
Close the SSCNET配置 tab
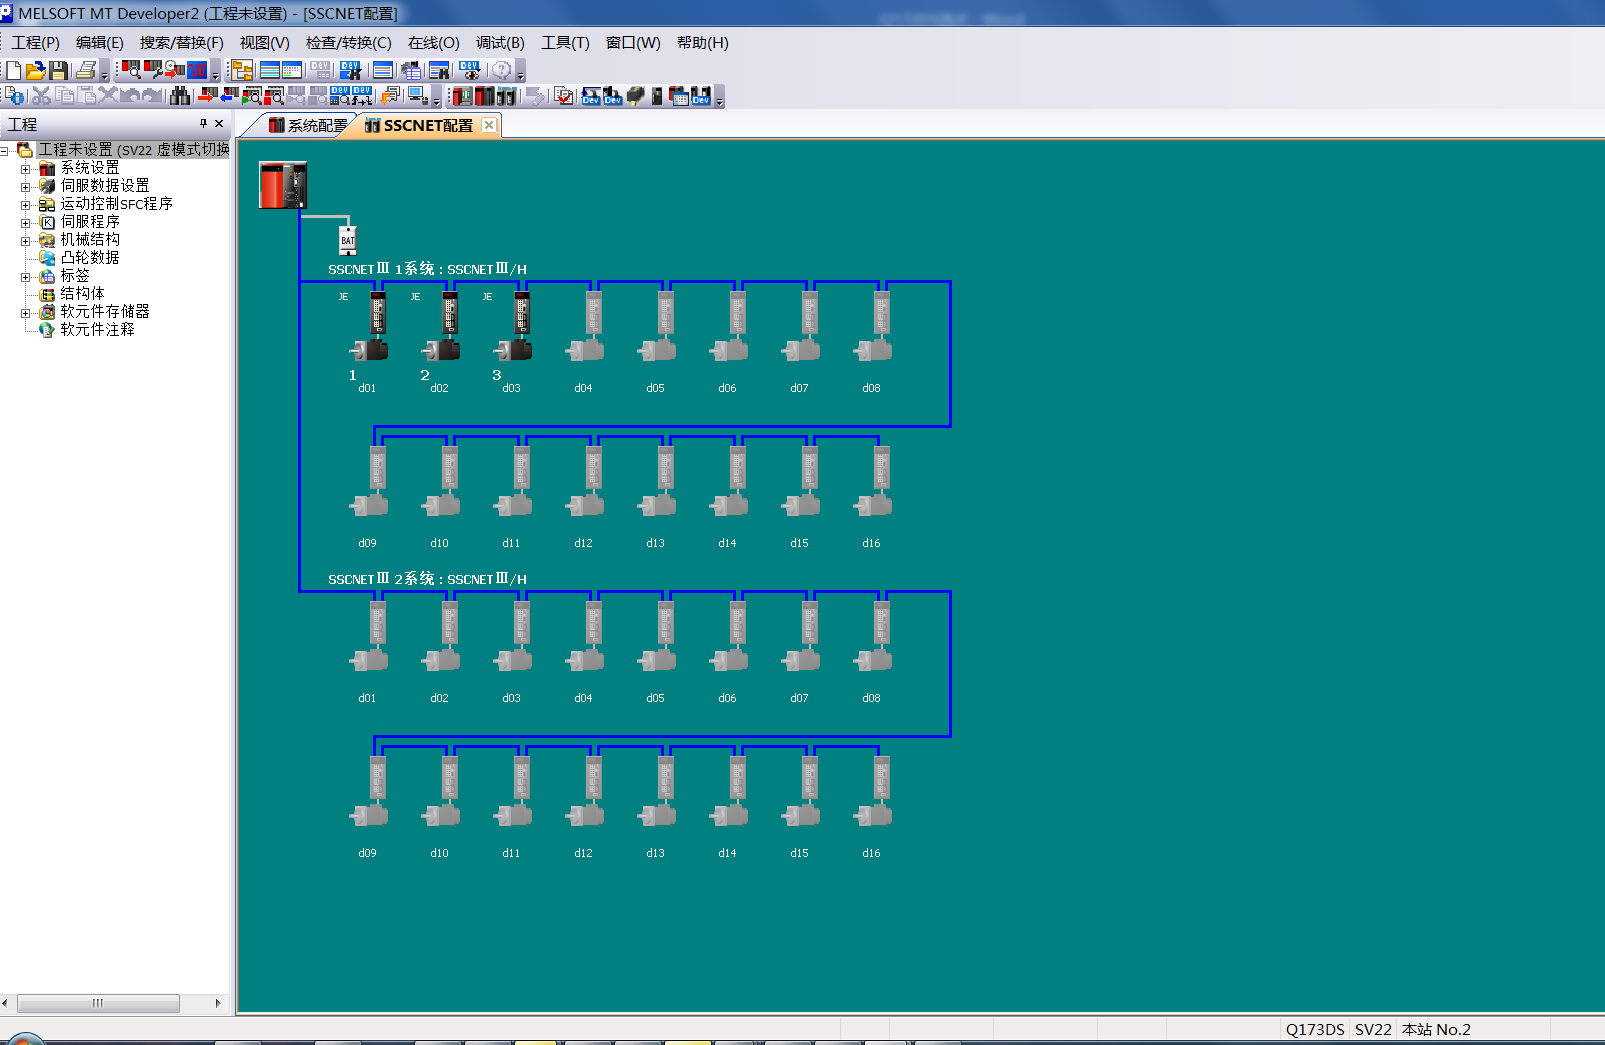tap(489, 125)
